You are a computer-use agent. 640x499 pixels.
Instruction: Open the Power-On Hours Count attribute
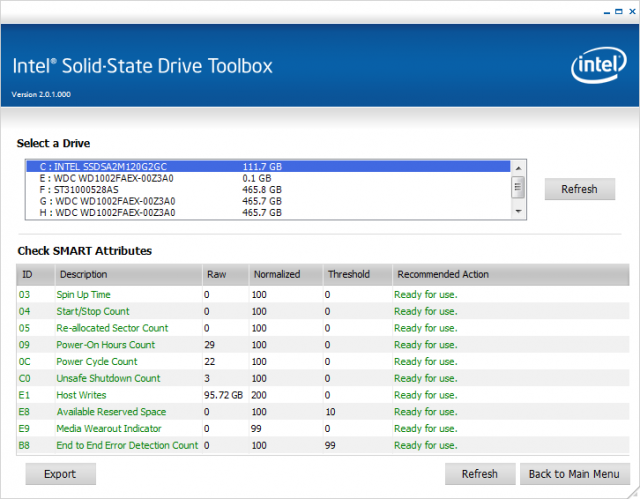(x=106, y=345)
